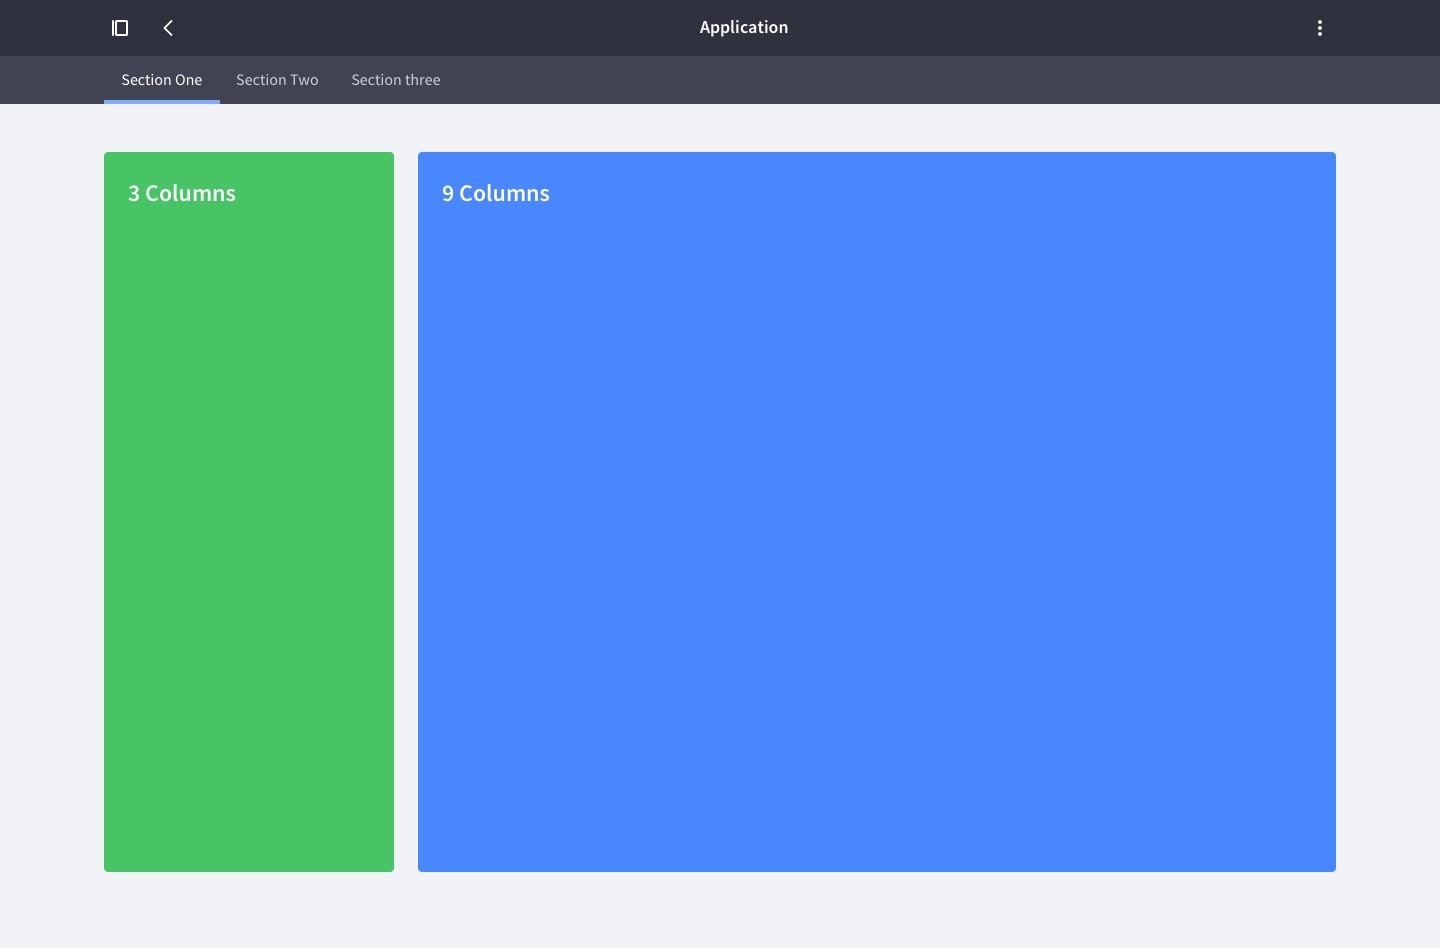
Task: Click the square layout icon beside the arrow
Action: 120,27
